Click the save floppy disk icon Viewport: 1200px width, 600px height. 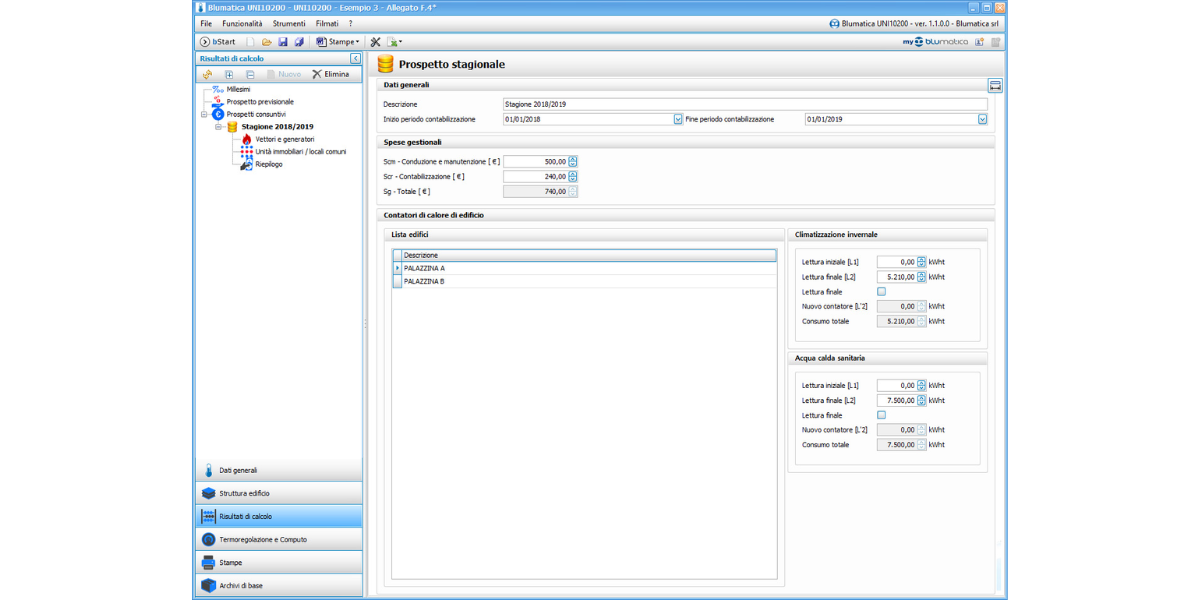click(283, 42)
